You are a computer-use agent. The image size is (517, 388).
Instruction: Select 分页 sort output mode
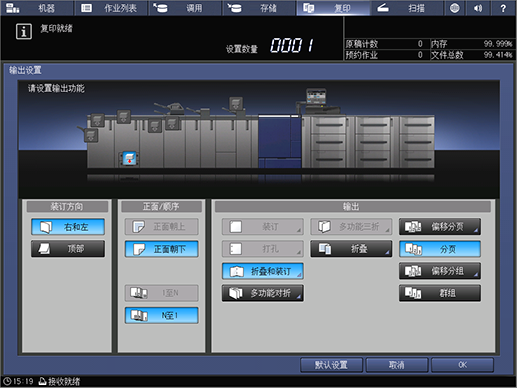pos(440,249)
